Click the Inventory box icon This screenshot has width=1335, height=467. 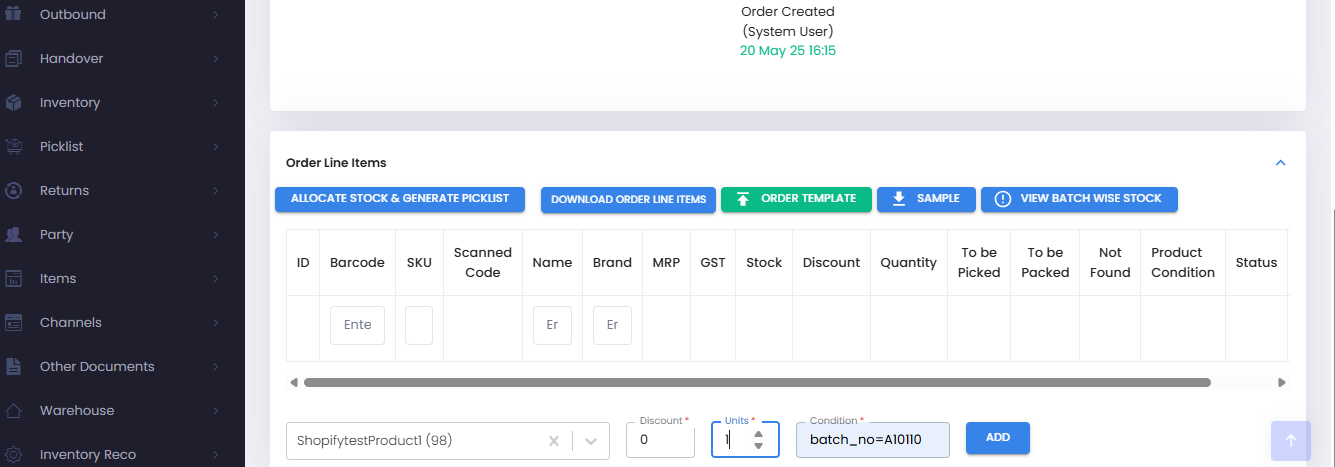[x=14, y=103]
